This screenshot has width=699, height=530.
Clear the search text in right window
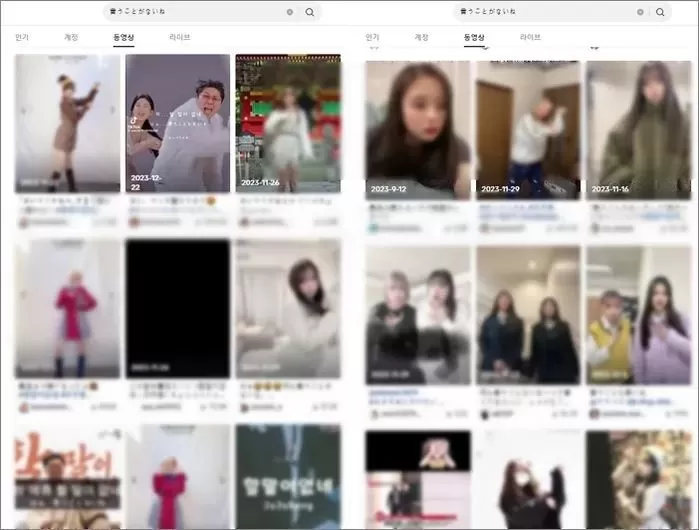[x=640, y=12]
